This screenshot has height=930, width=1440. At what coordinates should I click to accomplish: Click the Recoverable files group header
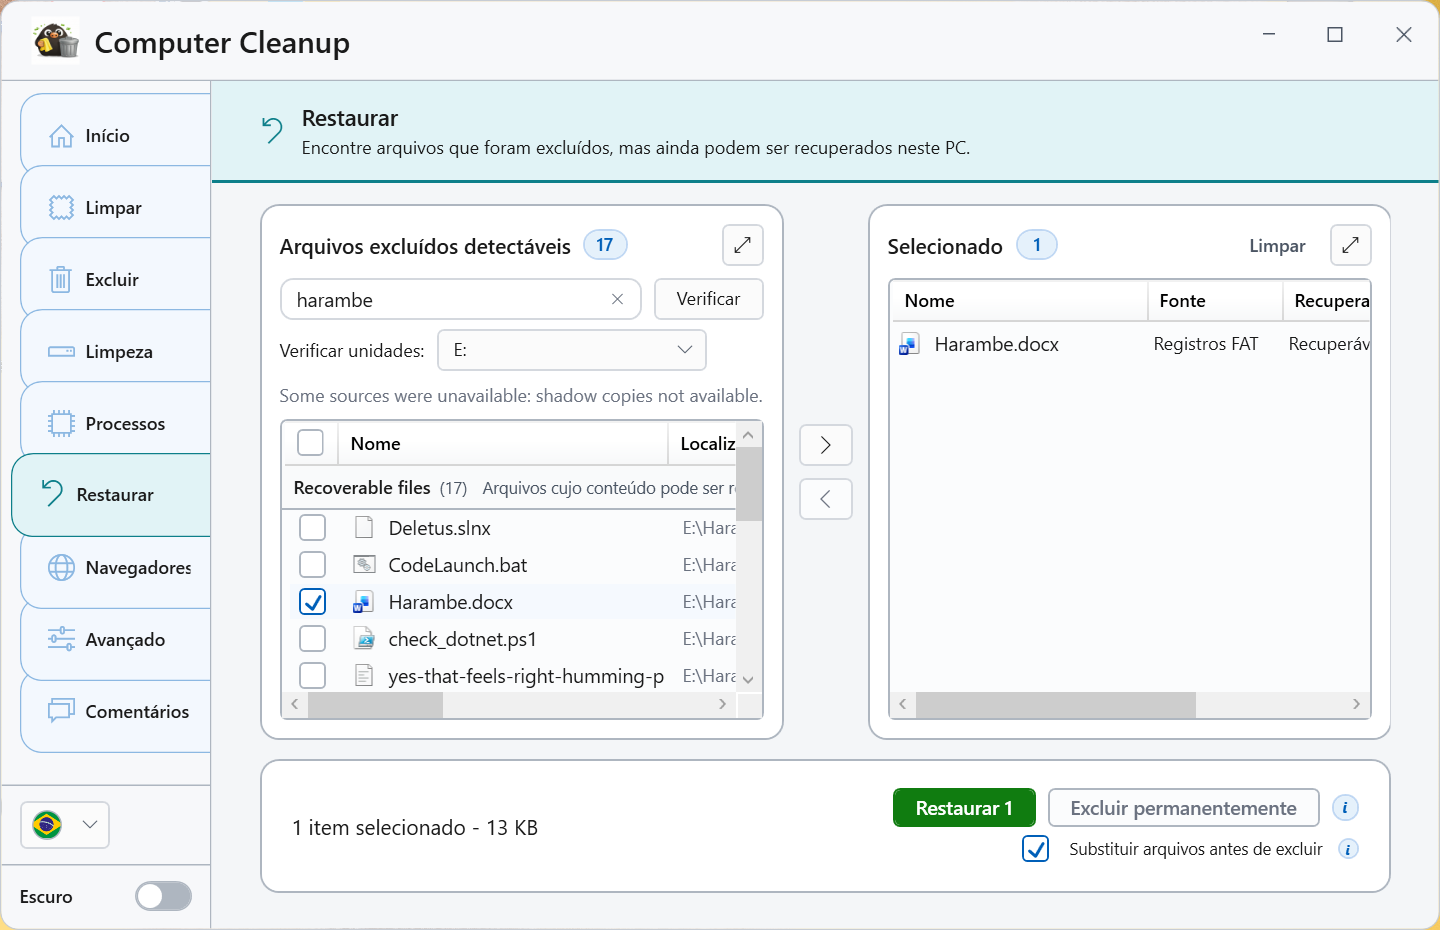pyautogui.click(x=510, y=488)
